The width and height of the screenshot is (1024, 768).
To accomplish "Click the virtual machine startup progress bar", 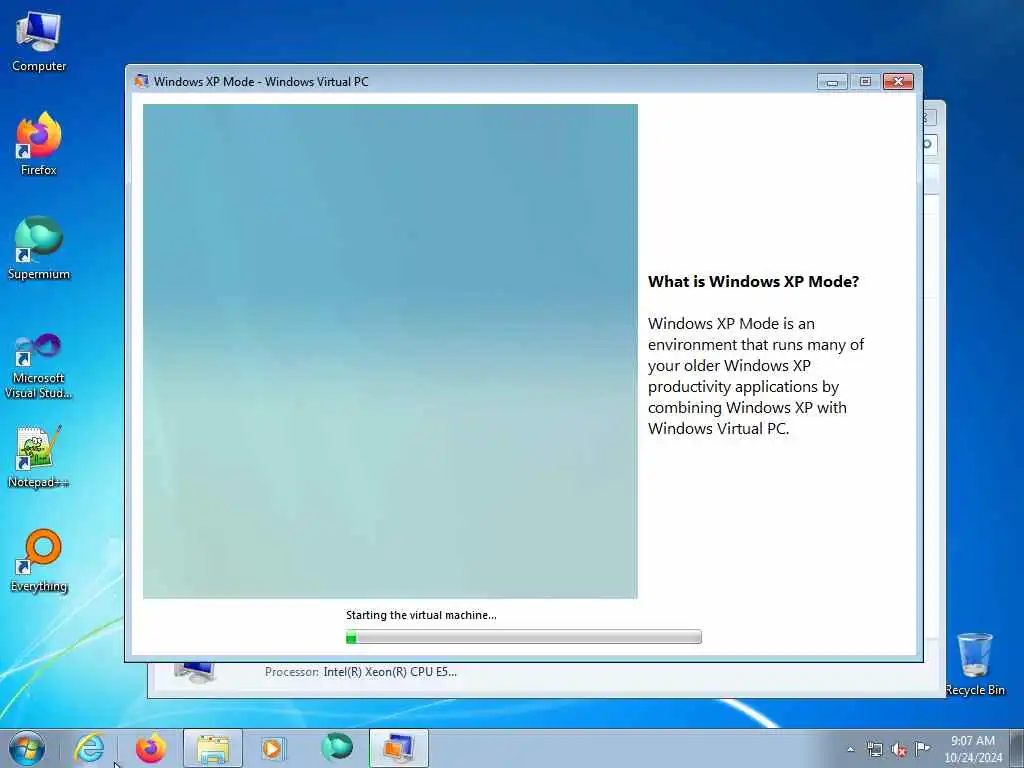I will tap(524, 637).
